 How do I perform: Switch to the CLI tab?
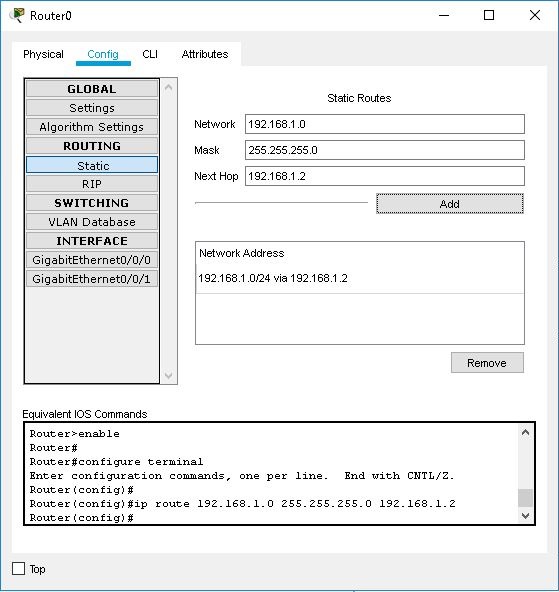click(150, 54)
